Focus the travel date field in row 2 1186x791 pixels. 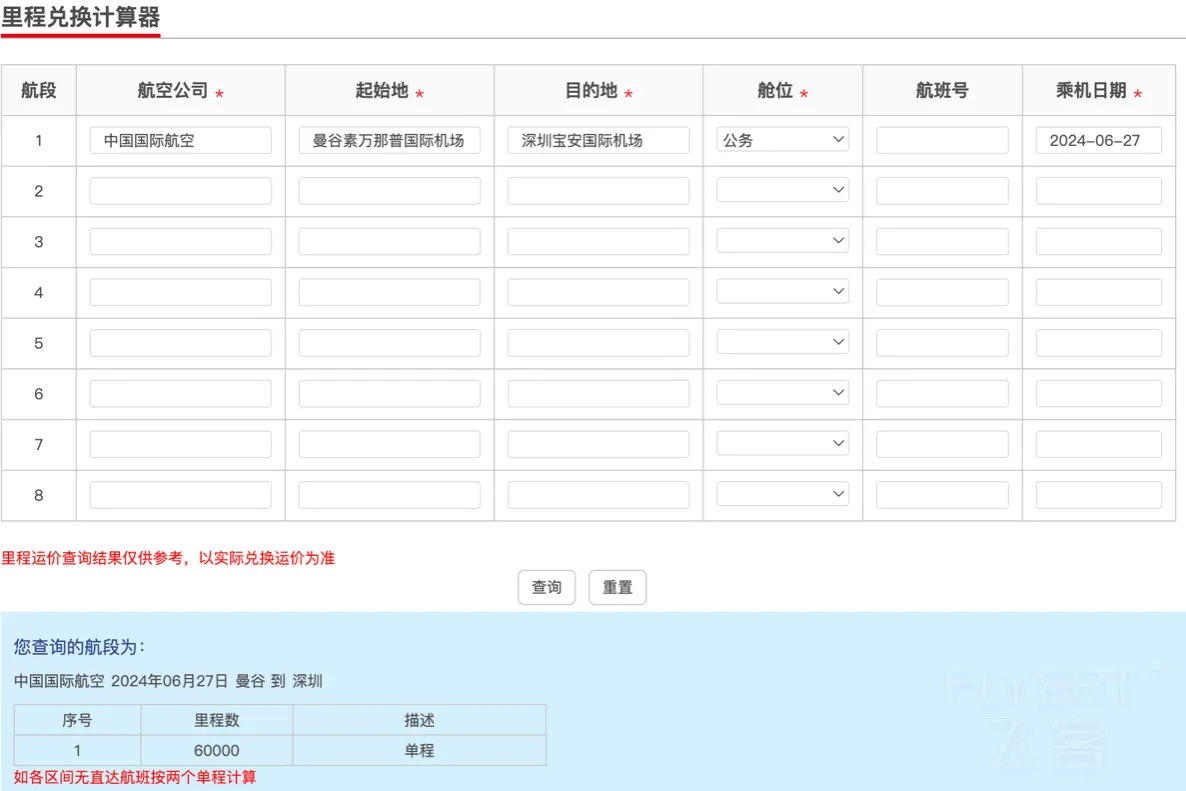coord(1098,191)
